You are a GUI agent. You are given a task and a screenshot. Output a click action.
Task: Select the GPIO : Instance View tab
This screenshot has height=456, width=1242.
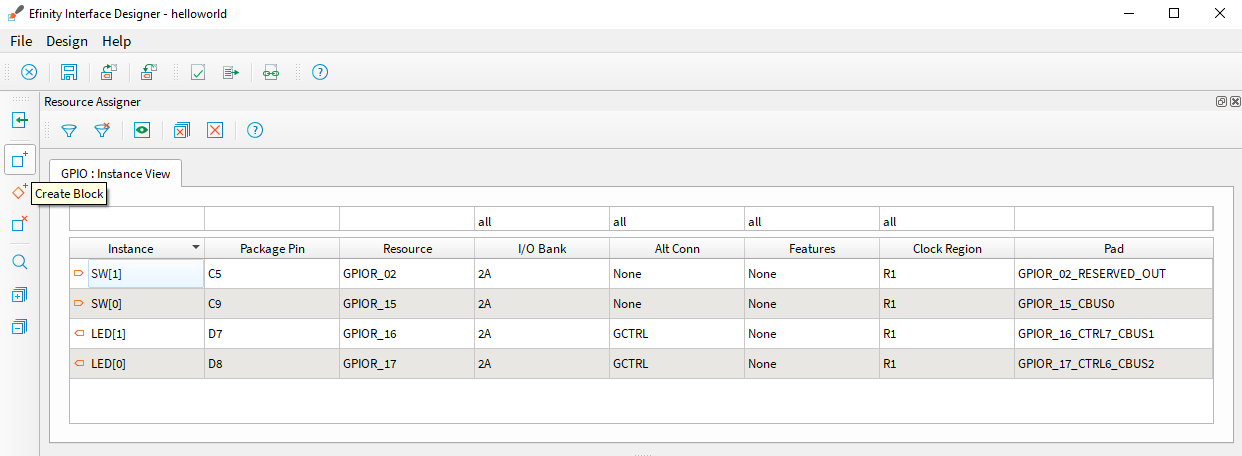116,173
